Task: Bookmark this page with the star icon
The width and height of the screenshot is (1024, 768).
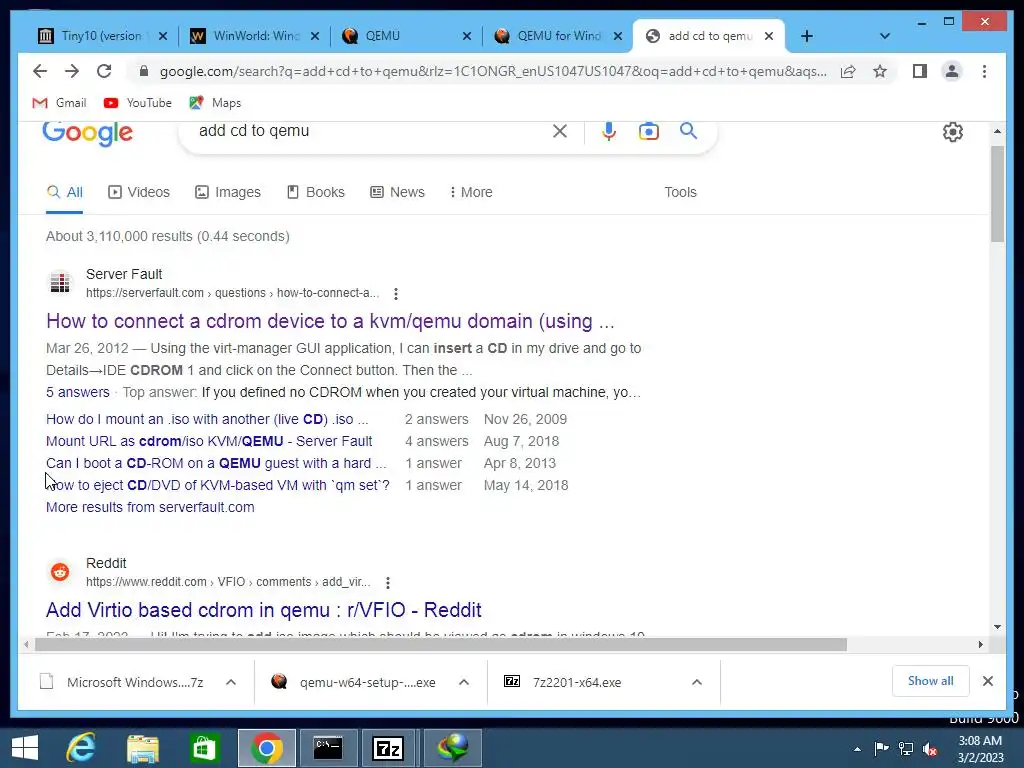Action: tap(880, 71)
